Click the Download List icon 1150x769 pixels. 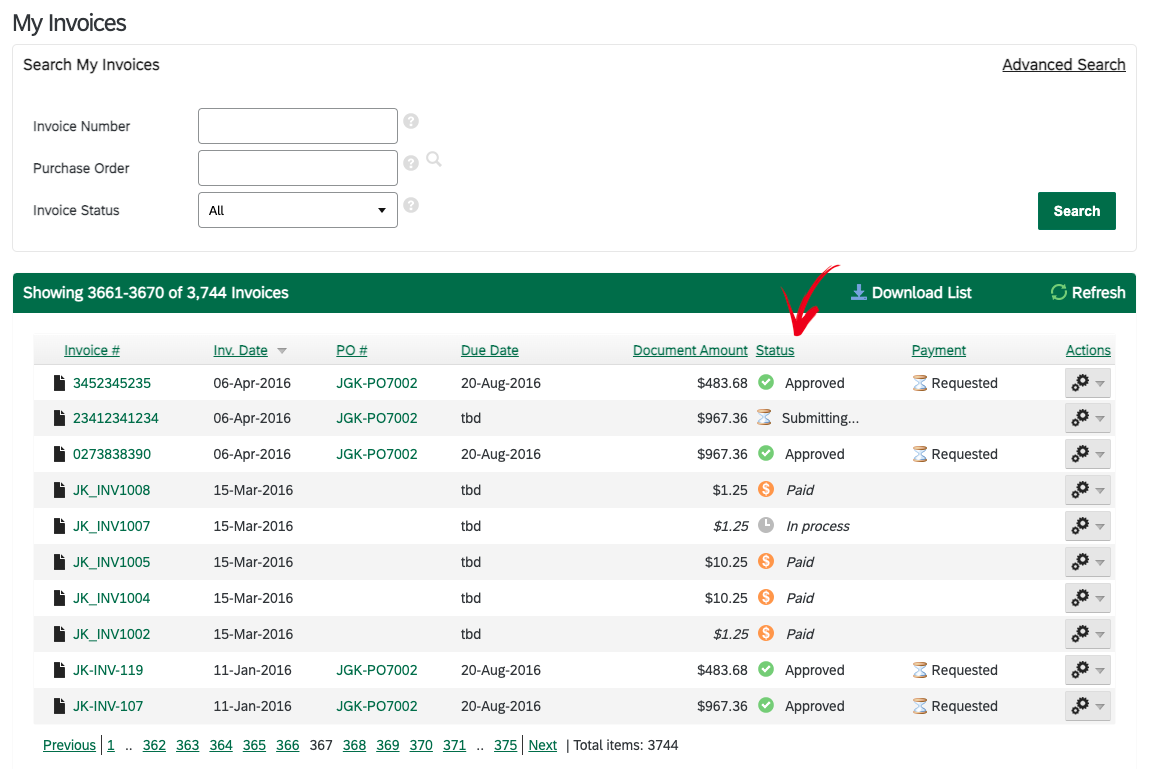858,292
